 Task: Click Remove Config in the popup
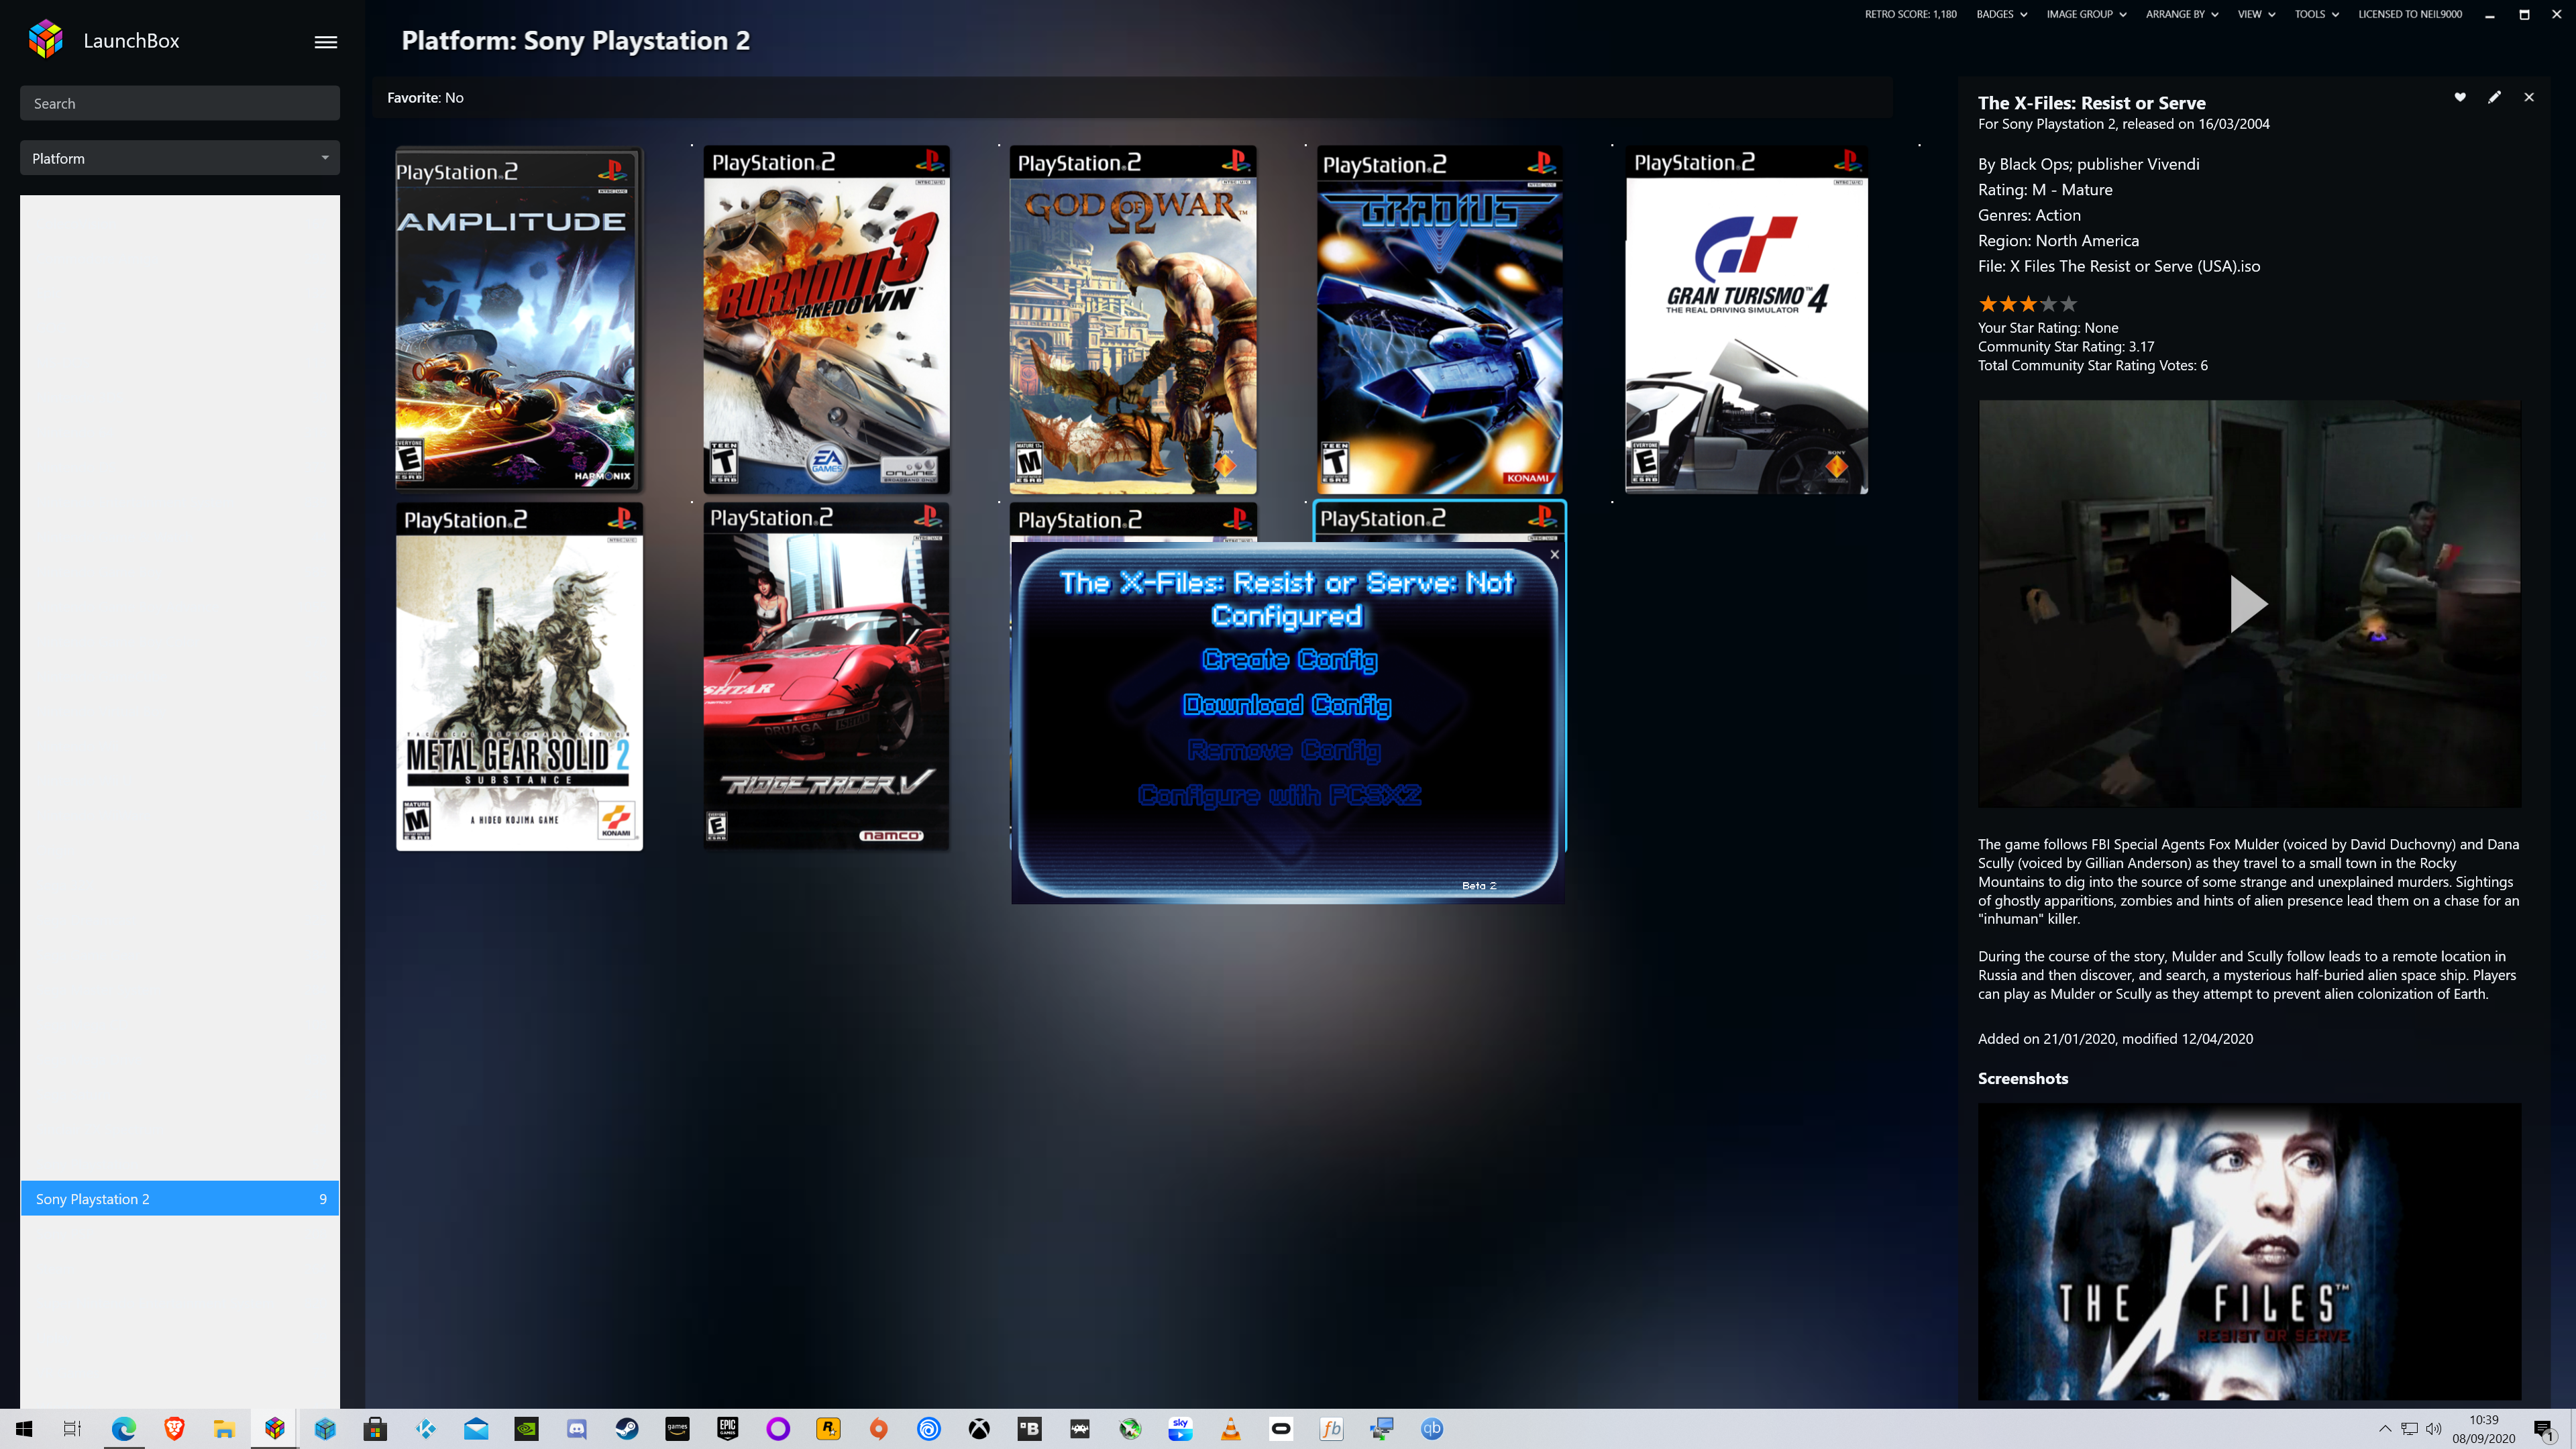(1284, 750)
